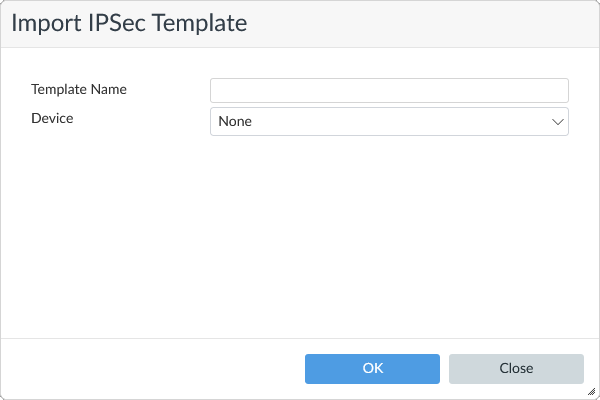Click the resize grip at dialog corner
600x400 pixels.
point(592,393)
